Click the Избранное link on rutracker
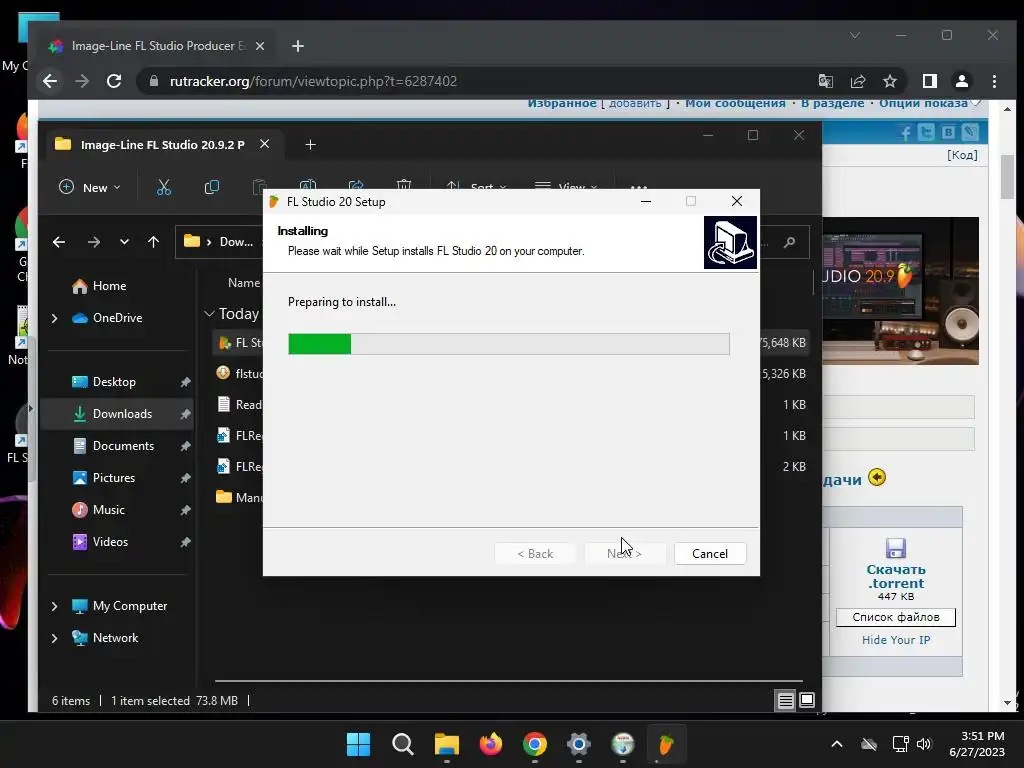The height and width of the screenshot is (768, 1024). 562,103
